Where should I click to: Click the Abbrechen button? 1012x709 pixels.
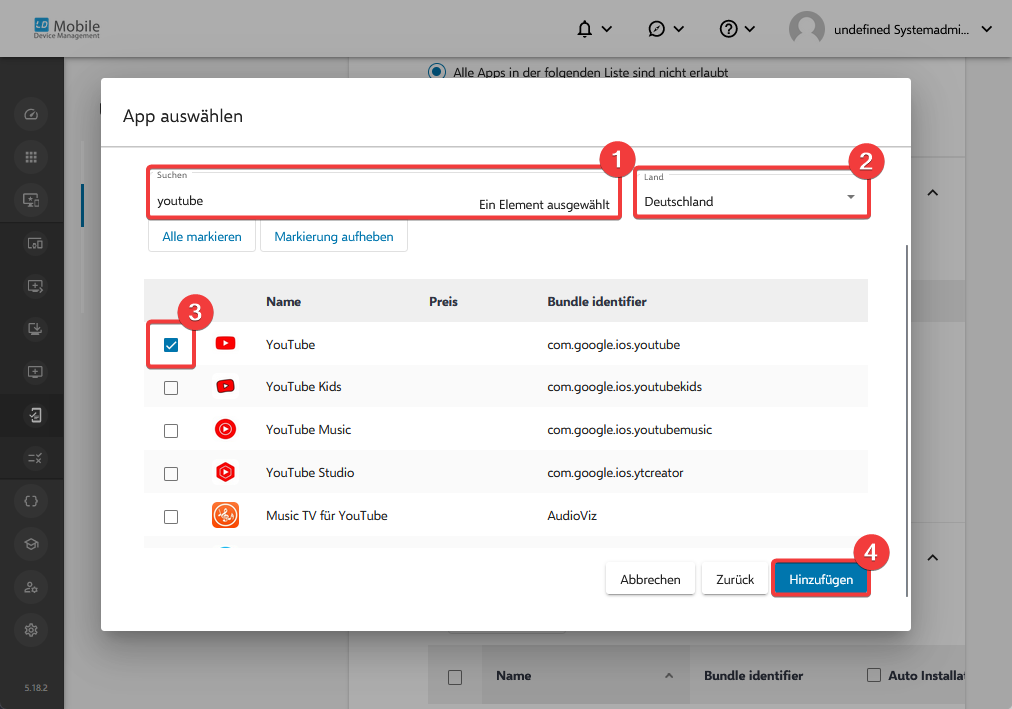(650, 579)
